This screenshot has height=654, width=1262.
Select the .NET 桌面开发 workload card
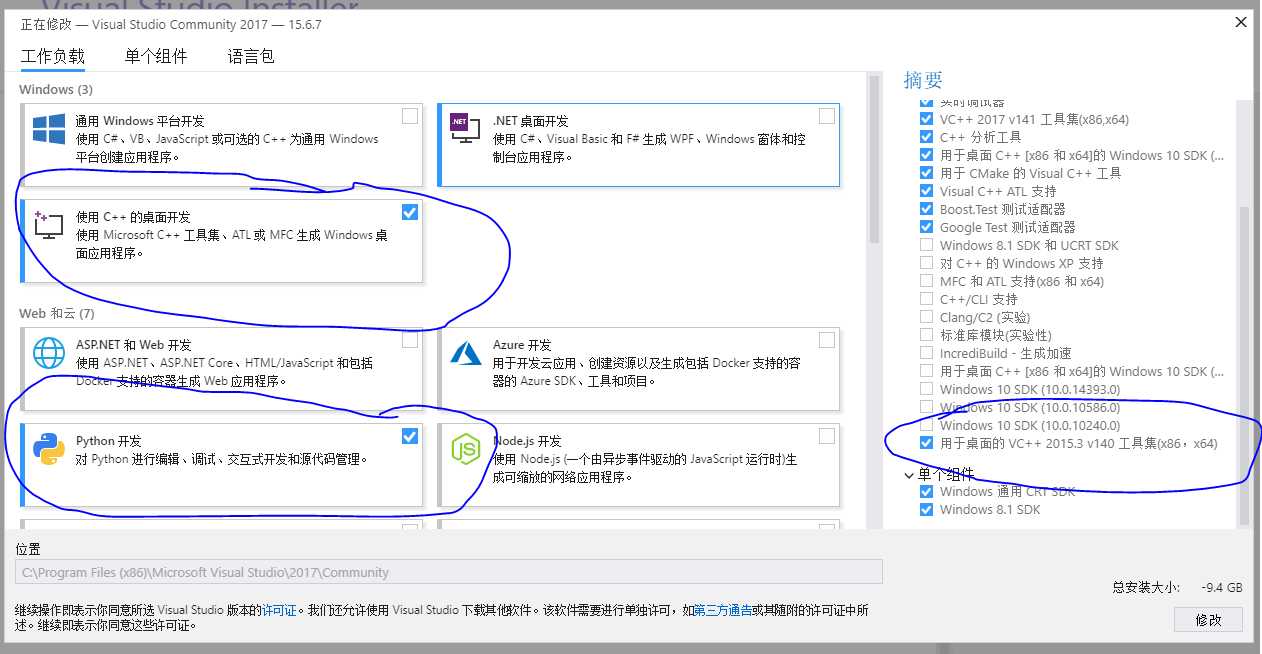(638, 145)
